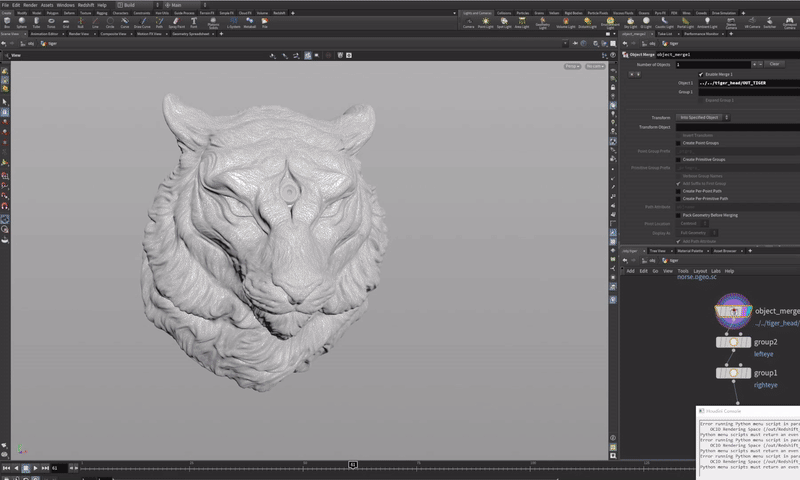Open the Pivot Location Centroid dropdown

pyautogui.click(x=692, y=223)
